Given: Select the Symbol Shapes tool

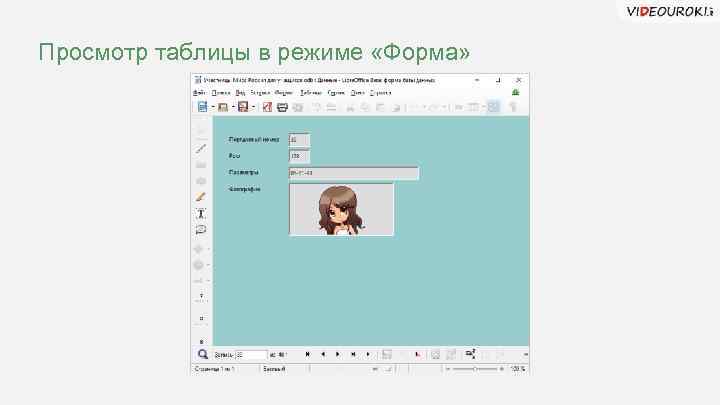Looking at the screenshot, I should (x=199, y=265).
